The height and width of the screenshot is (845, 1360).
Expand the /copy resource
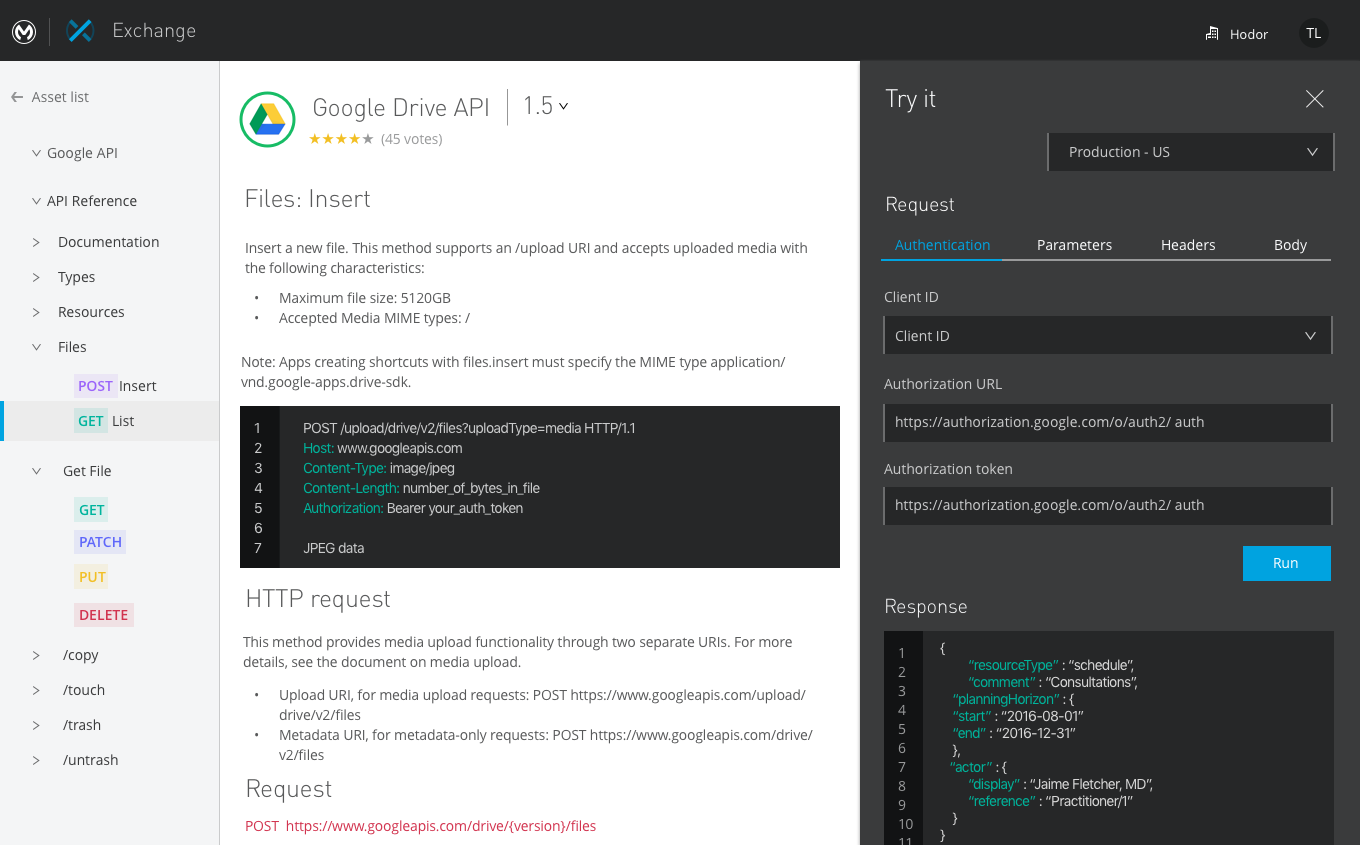coord(37,655)
